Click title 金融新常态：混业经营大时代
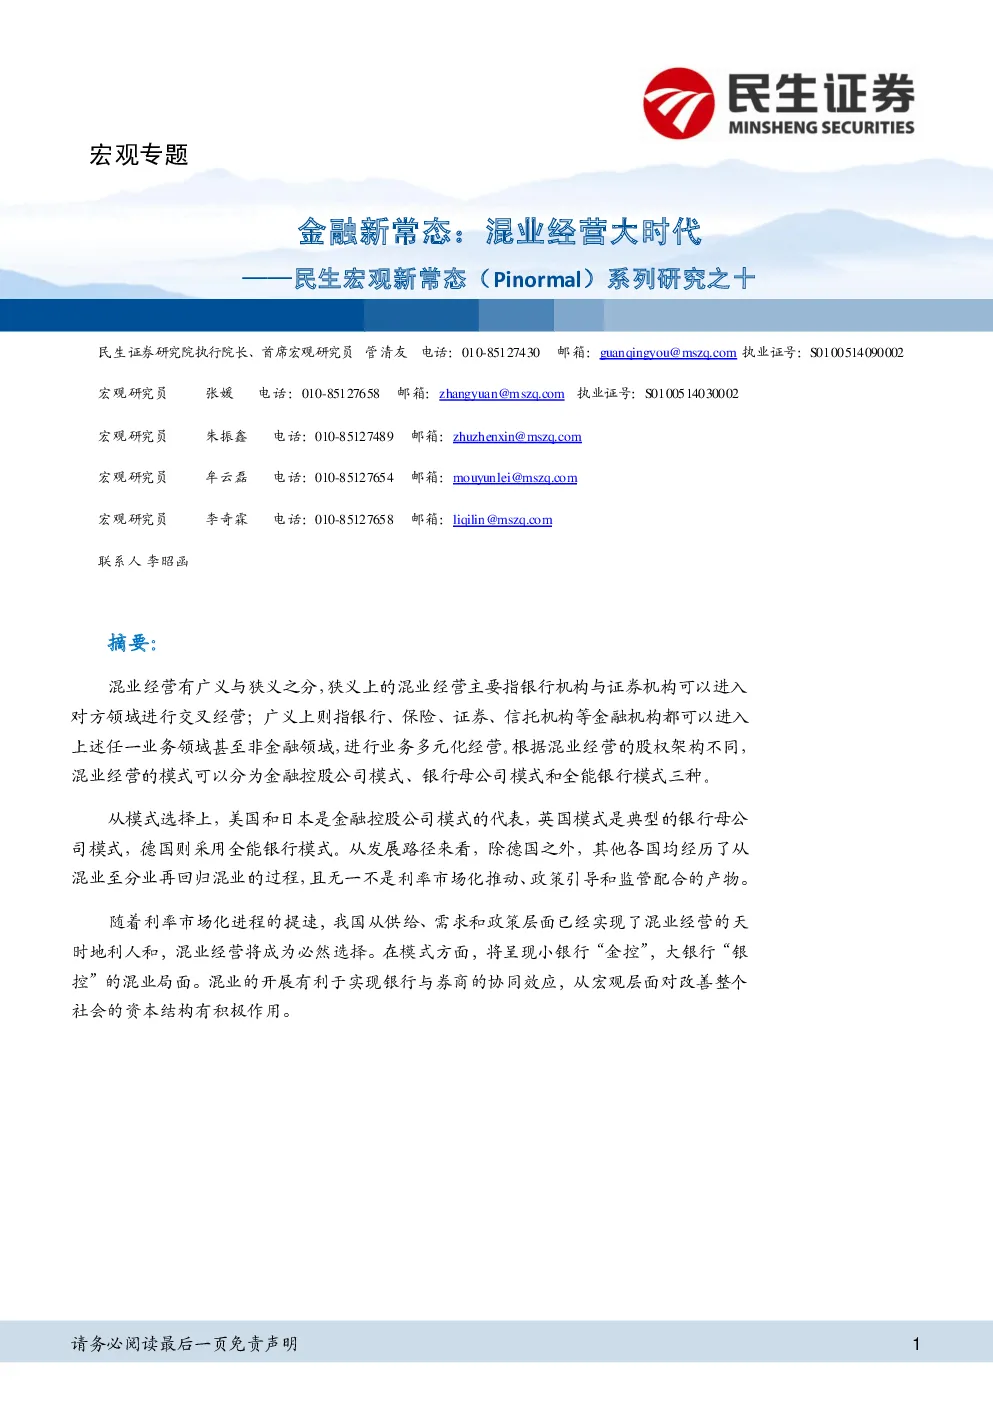The width and height of the screenshot is (993, 1404). [x=499, y=232]
